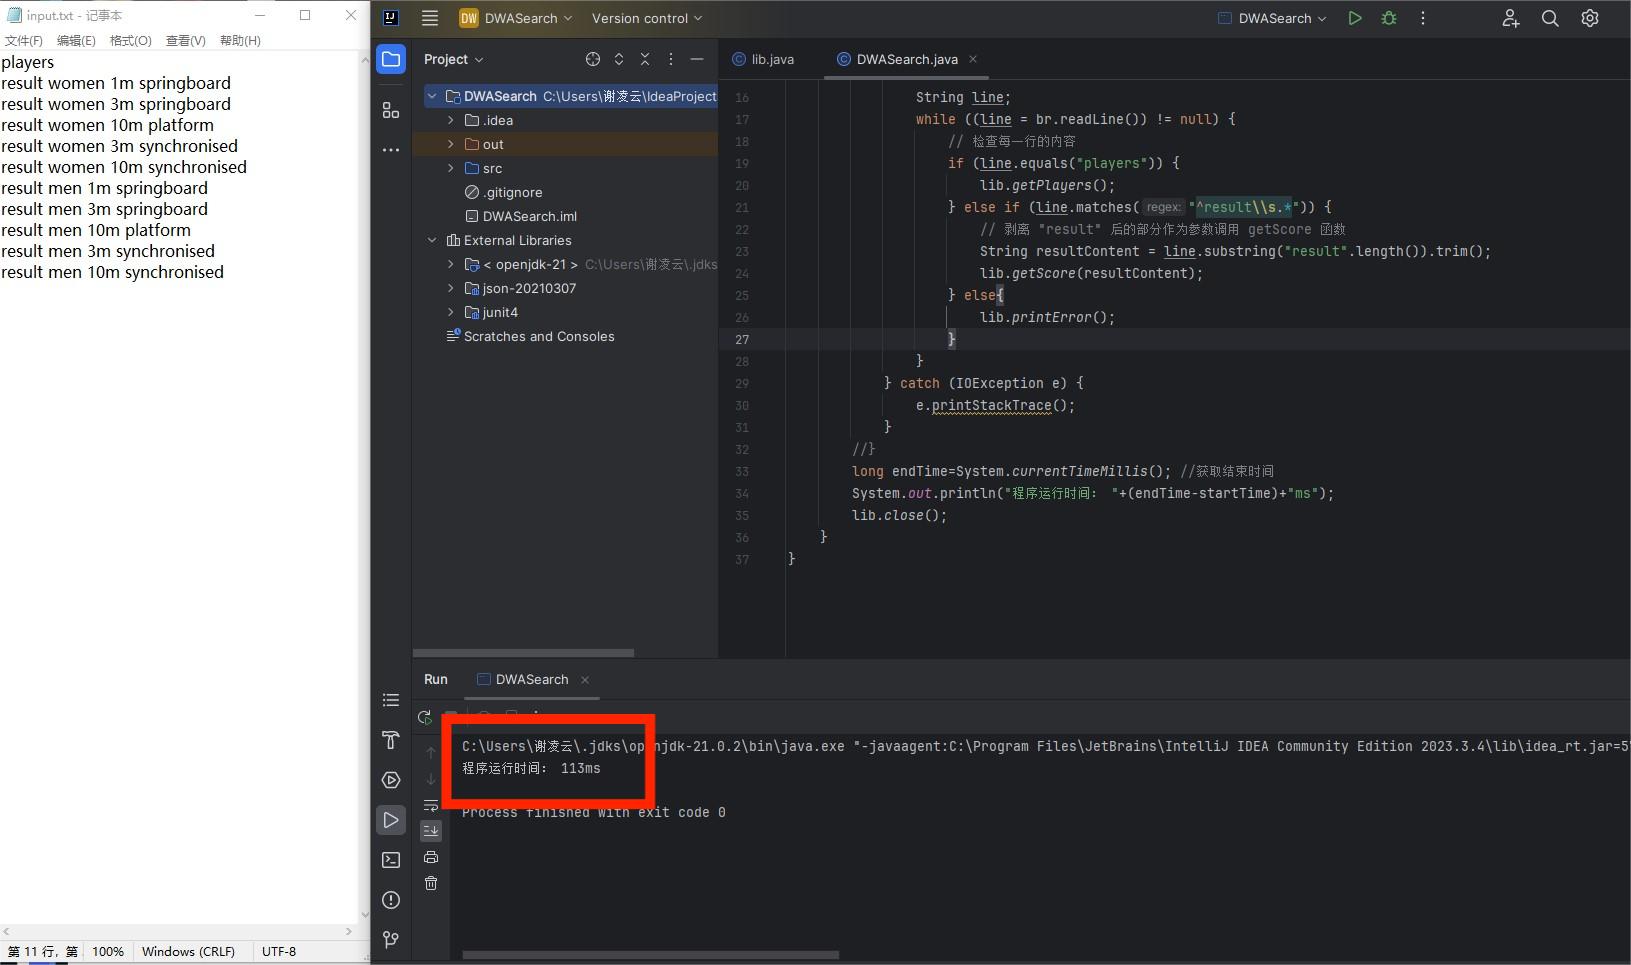Open the Structure tool window icon
1631x965 pixels.
[391, 110]
